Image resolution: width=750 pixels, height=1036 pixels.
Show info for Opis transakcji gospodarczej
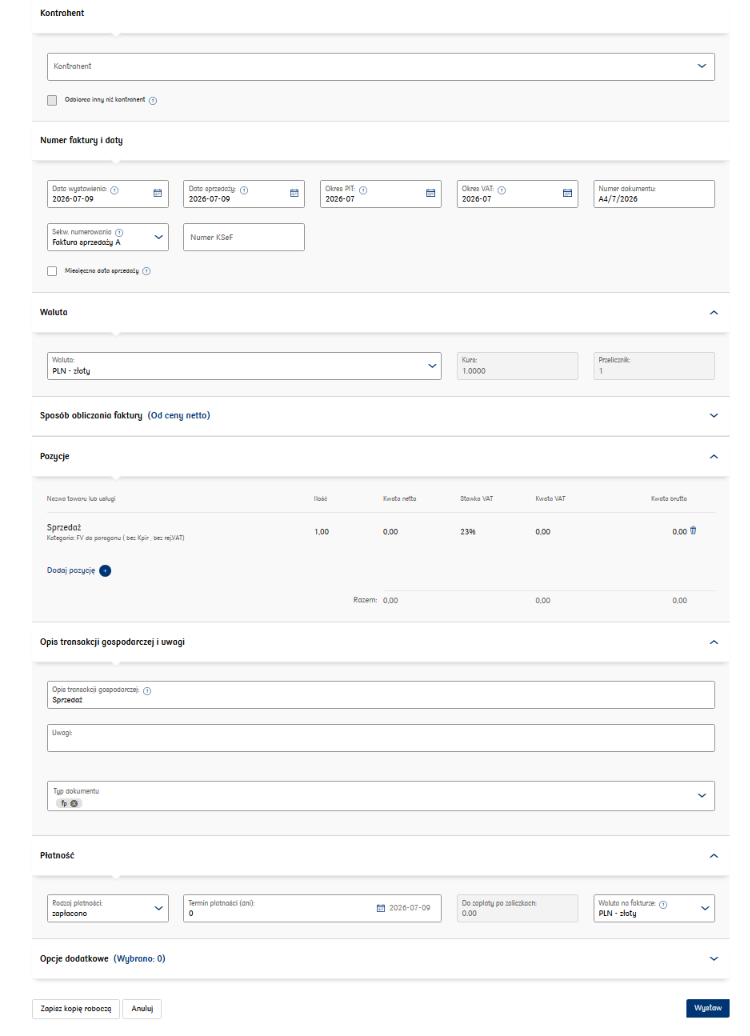click(147, 690)
